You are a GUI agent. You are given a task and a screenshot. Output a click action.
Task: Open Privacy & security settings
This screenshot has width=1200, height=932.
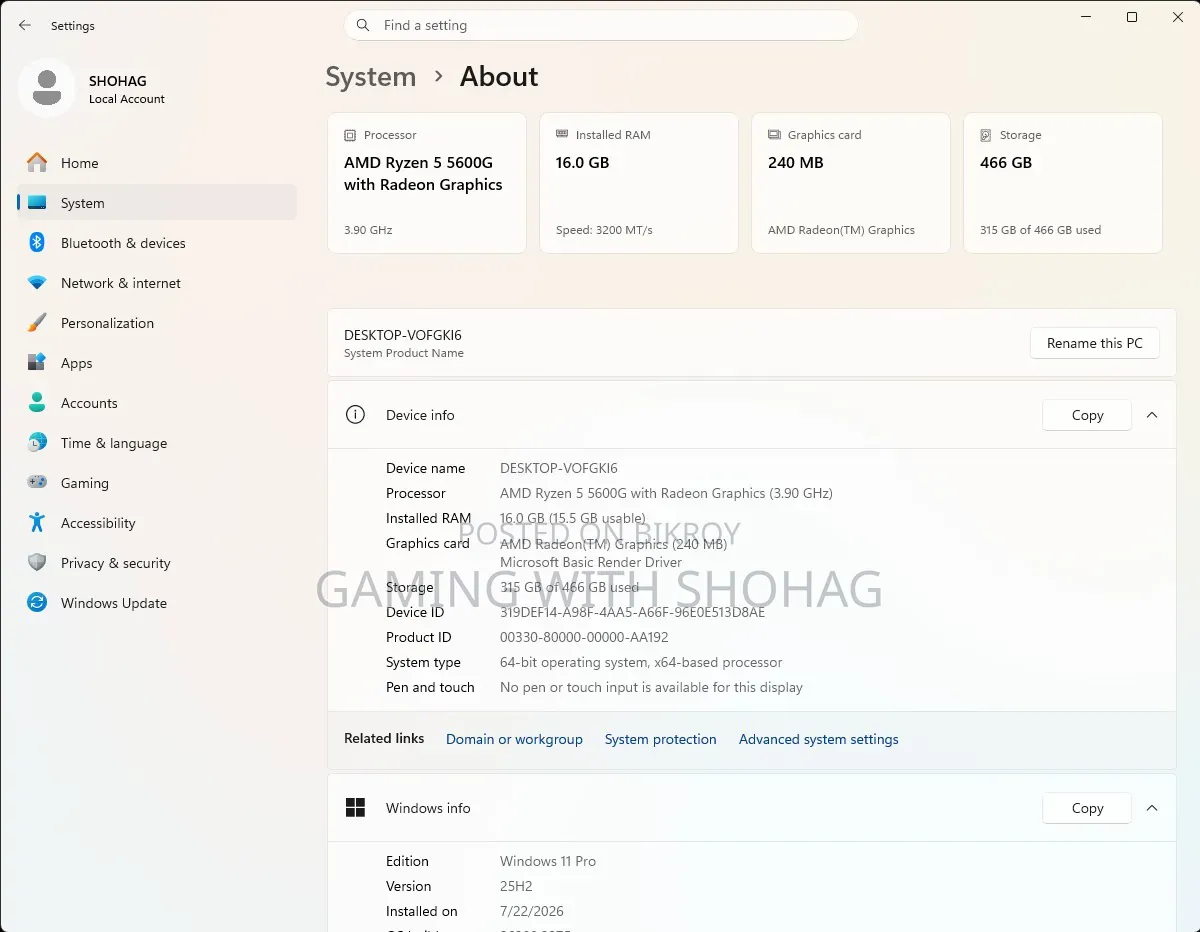point(157,562)
